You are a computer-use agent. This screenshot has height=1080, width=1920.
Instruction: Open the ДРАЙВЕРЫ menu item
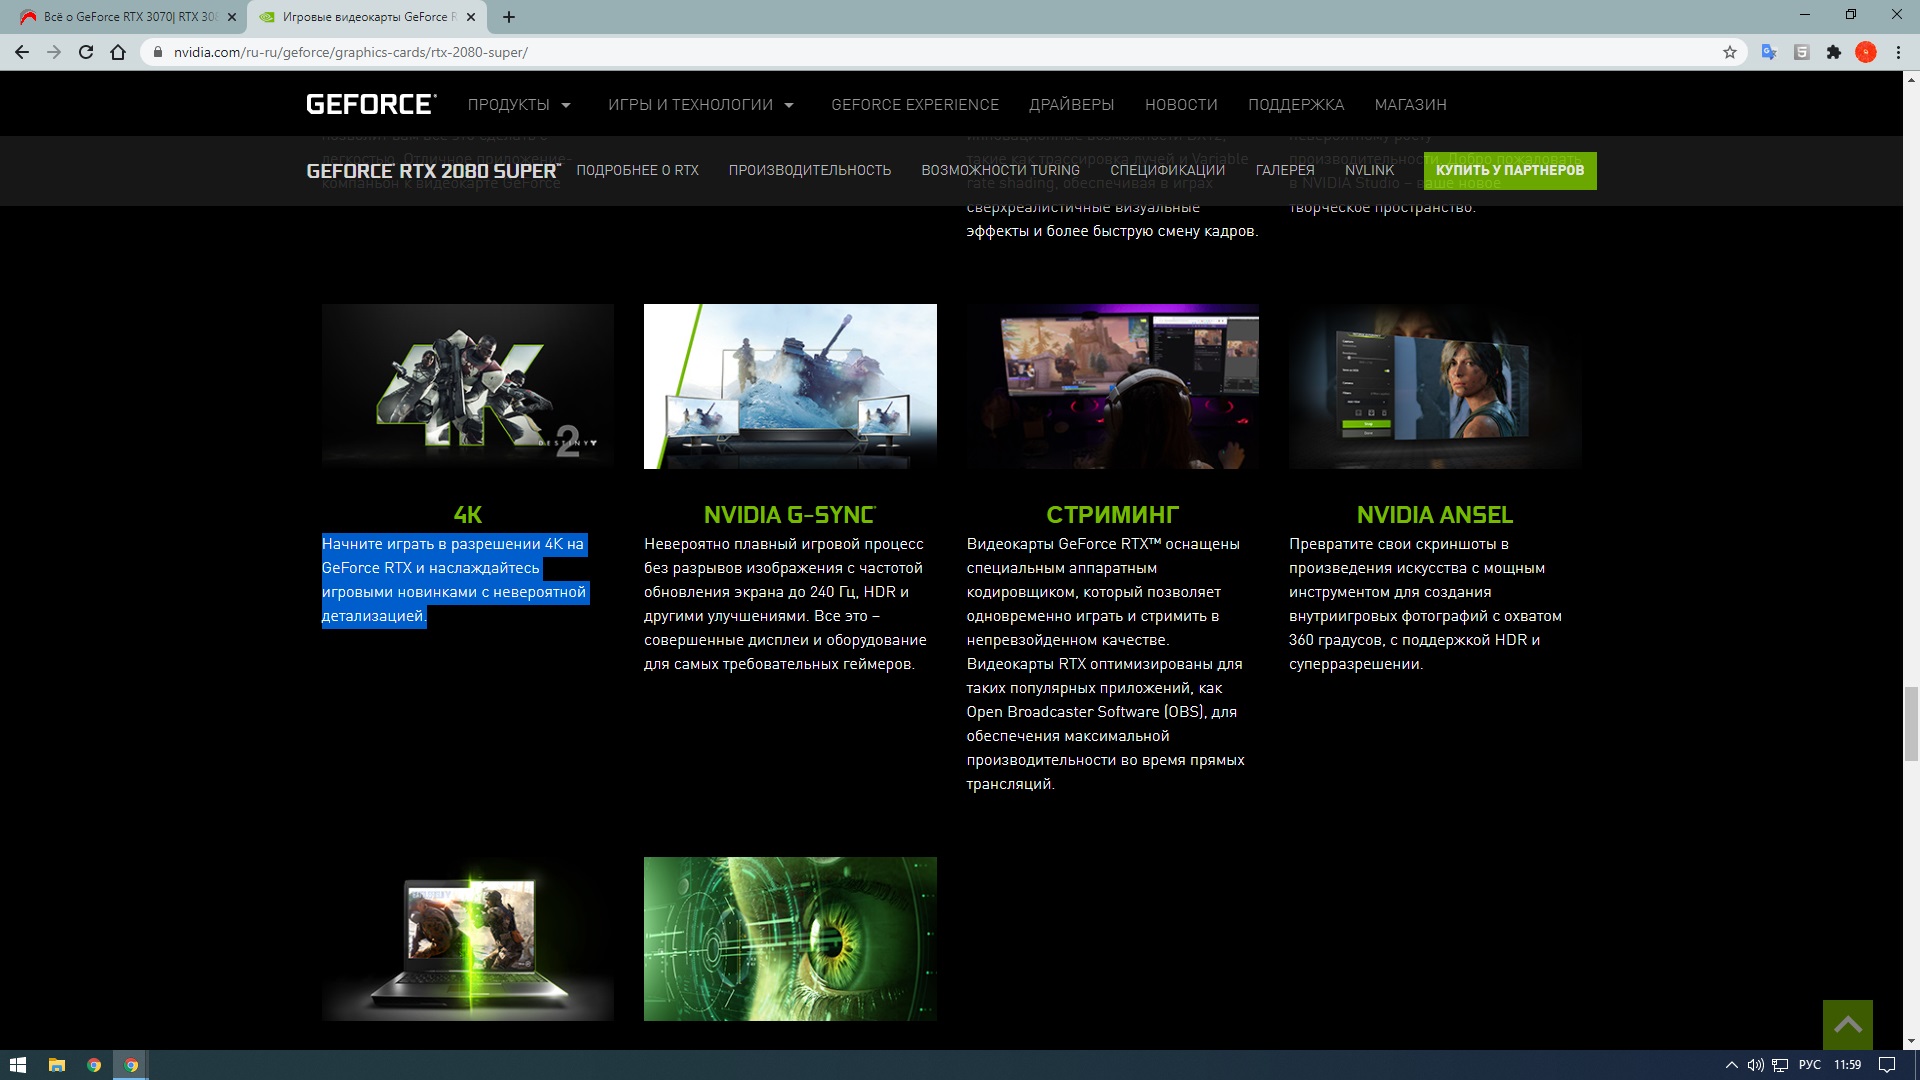(x=1071, y=105)
